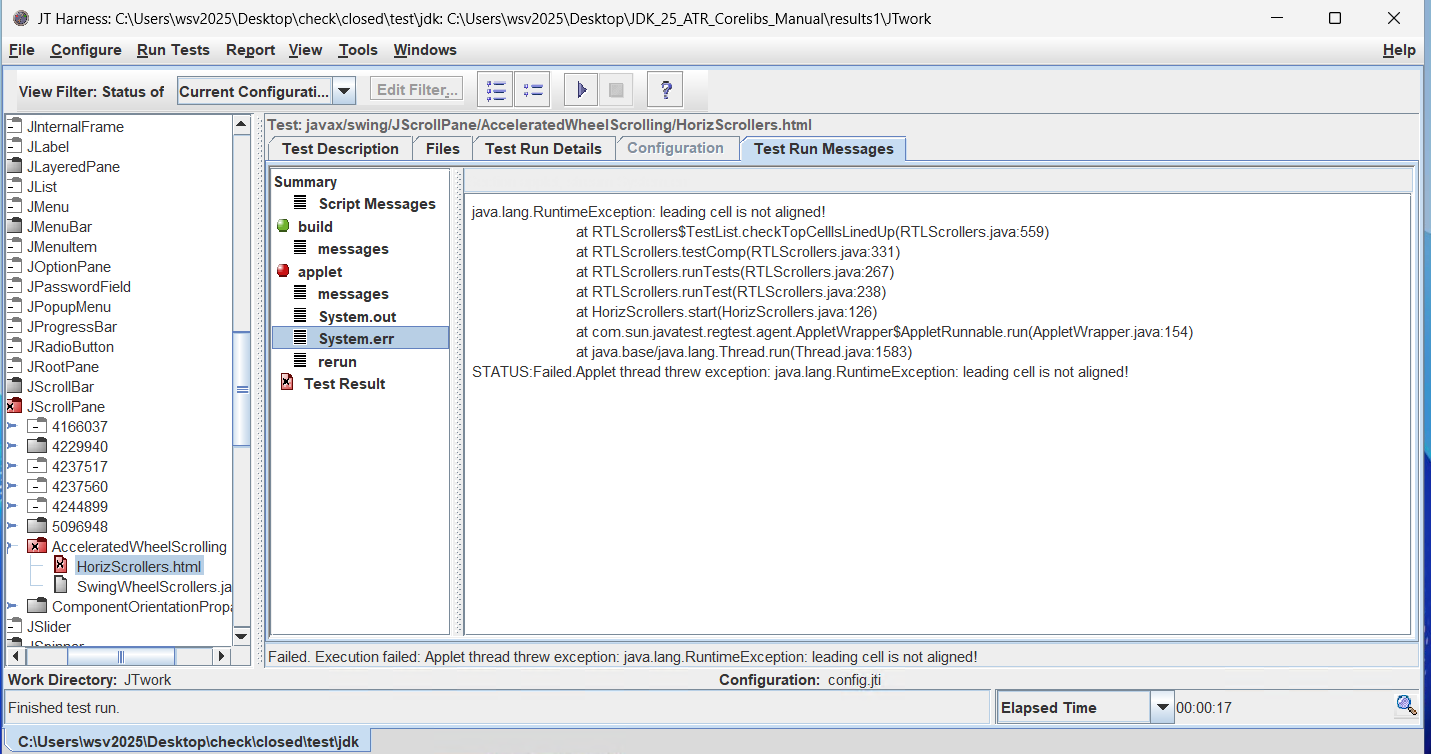Click the green passed build status icon
This screenshot has width=1431, height=754.
click(x=283, y=227)
